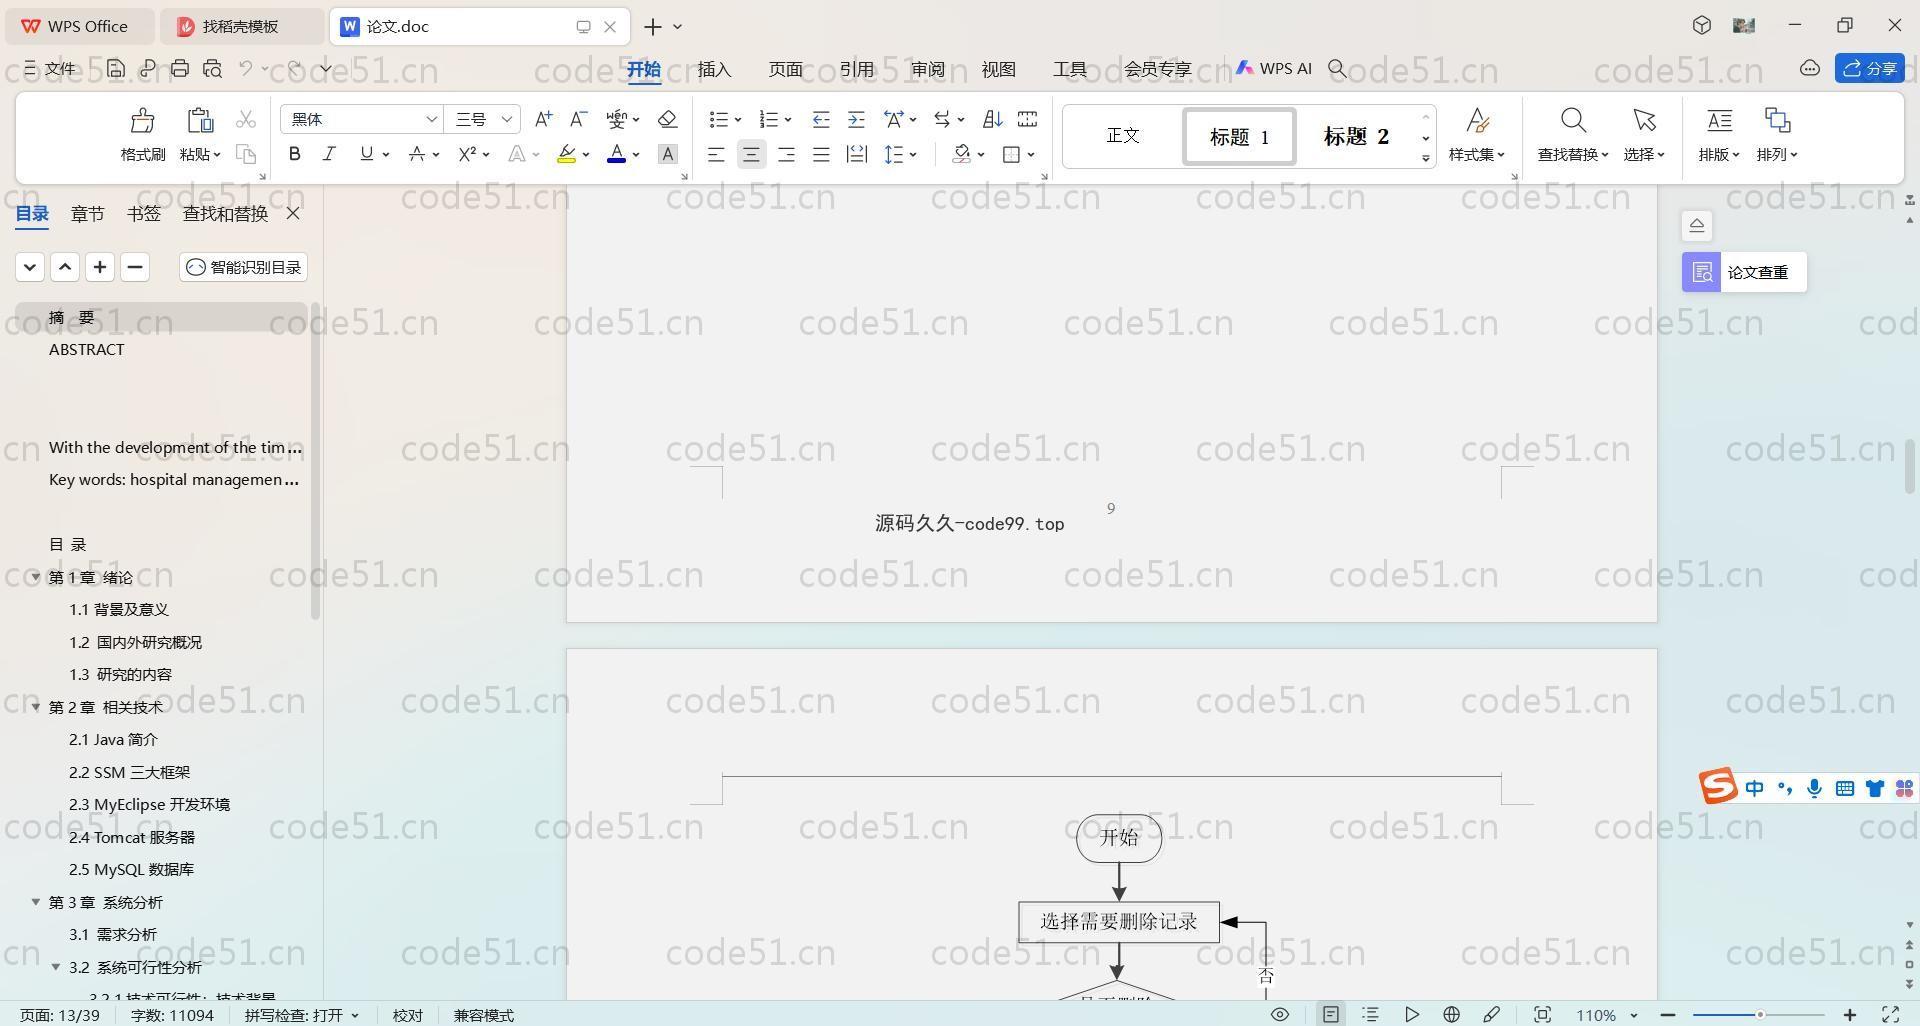Open the Style Set (样式集) icon
1920x1026 pixels.
[1477, 121]
